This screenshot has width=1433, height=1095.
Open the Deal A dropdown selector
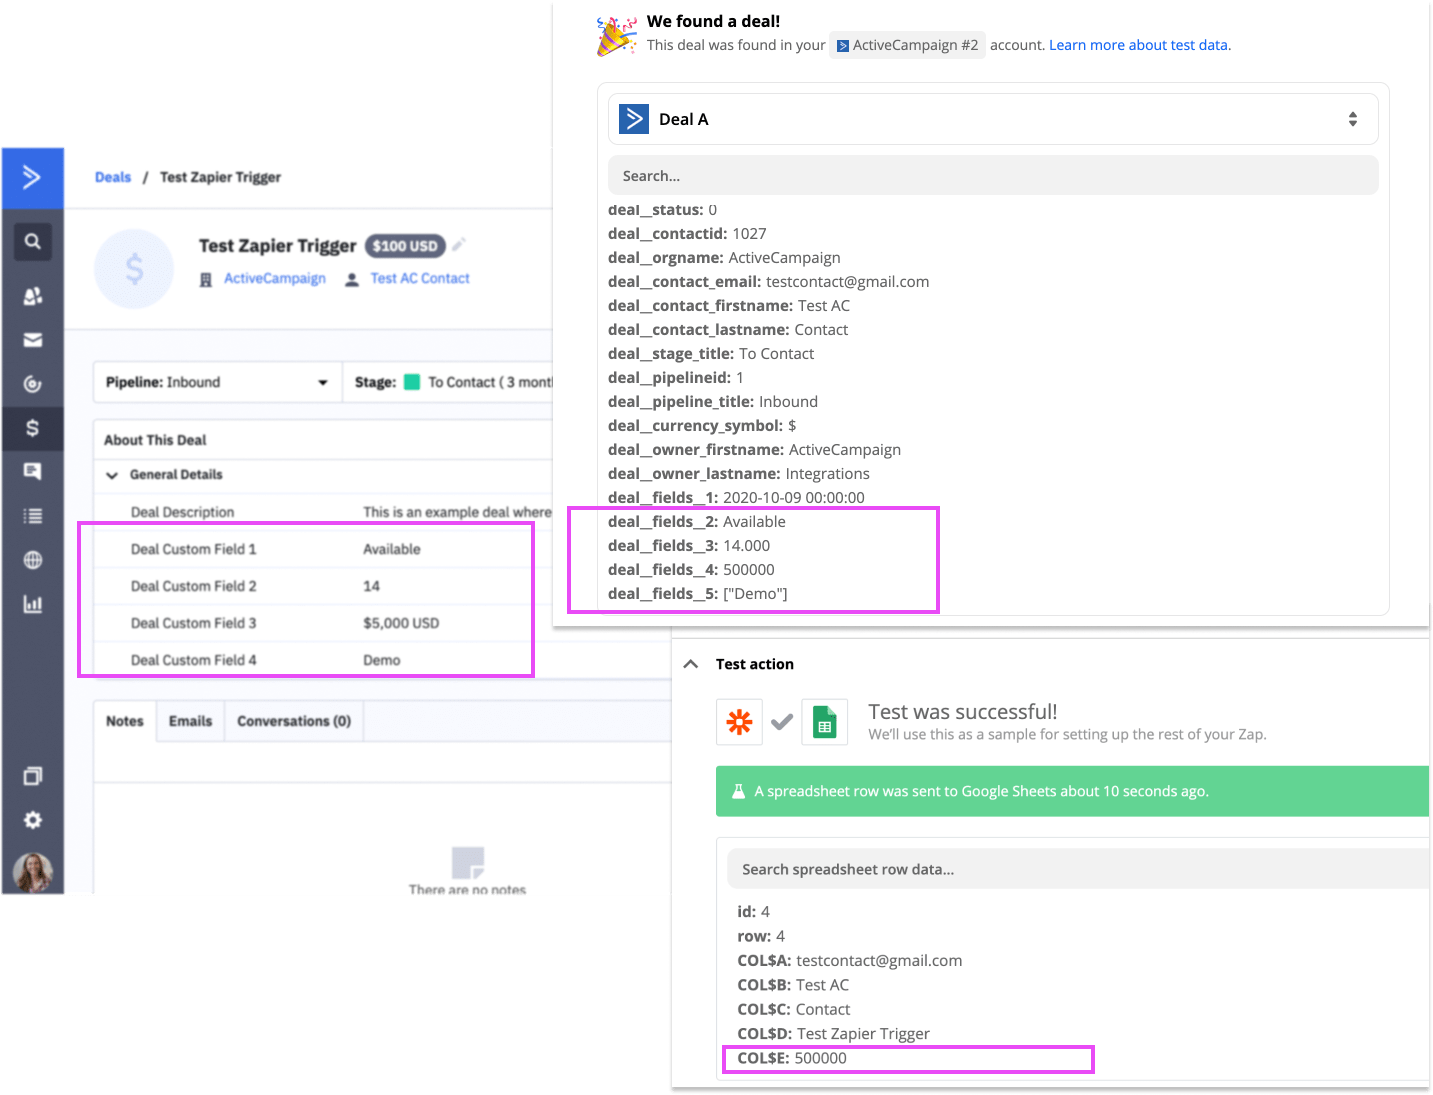[x=993, y=119]
